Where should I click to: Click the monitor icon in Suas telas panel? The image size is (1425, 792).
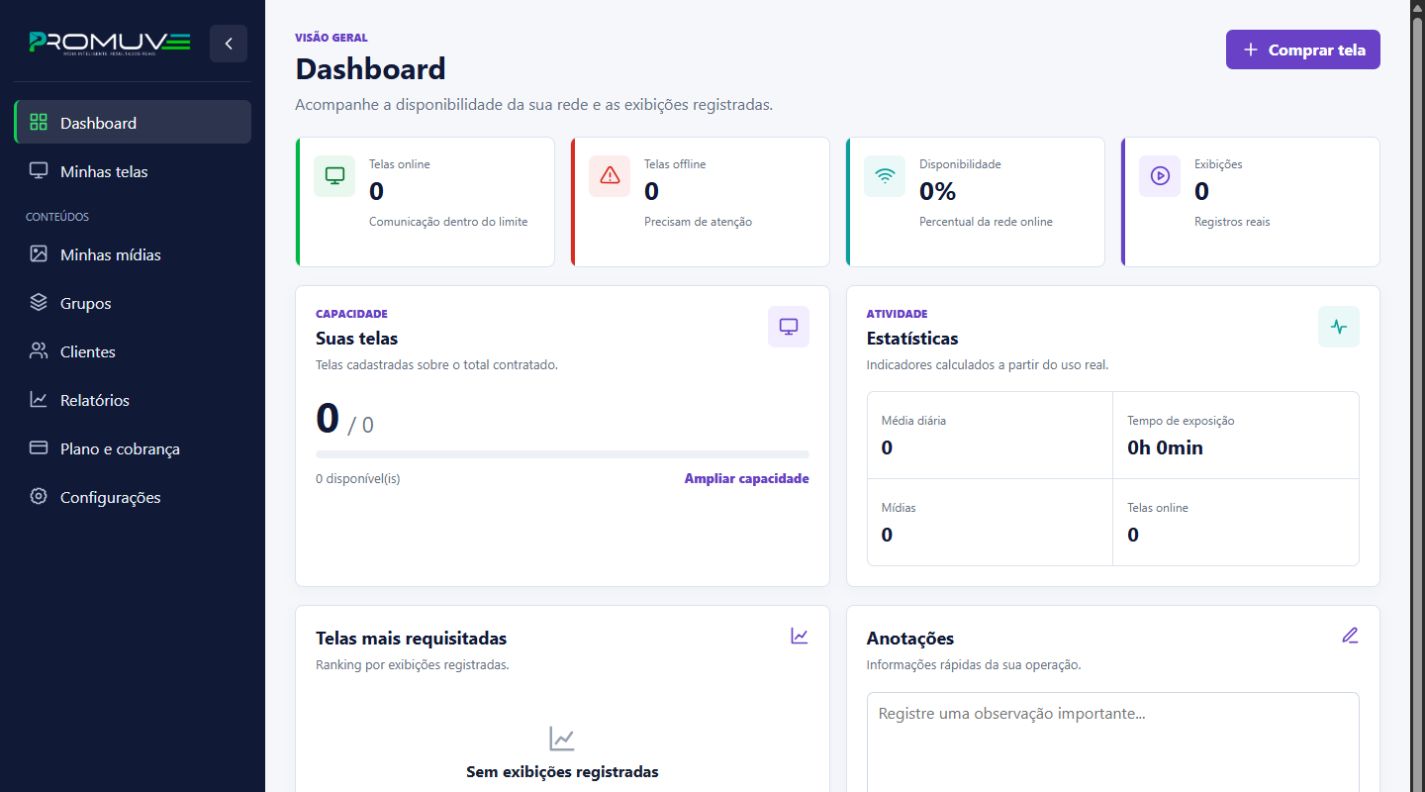tap(788, 327)
